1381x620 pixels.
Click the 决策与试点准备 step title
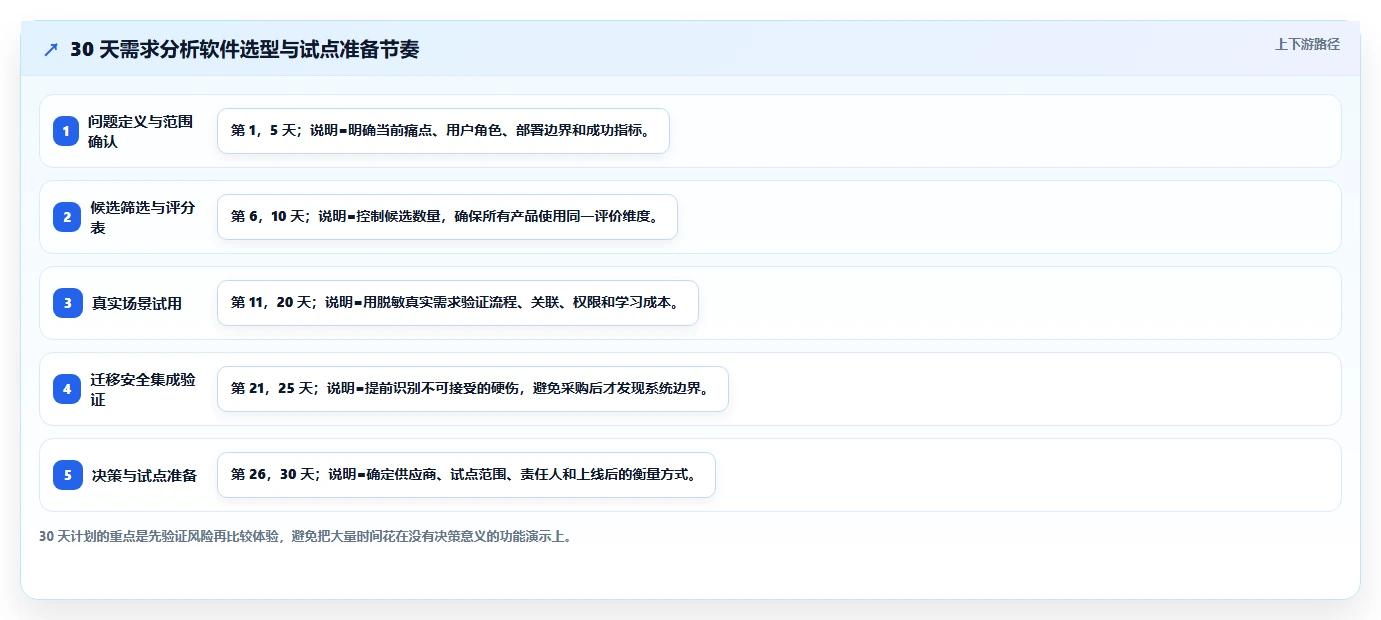tap(144, 475)
